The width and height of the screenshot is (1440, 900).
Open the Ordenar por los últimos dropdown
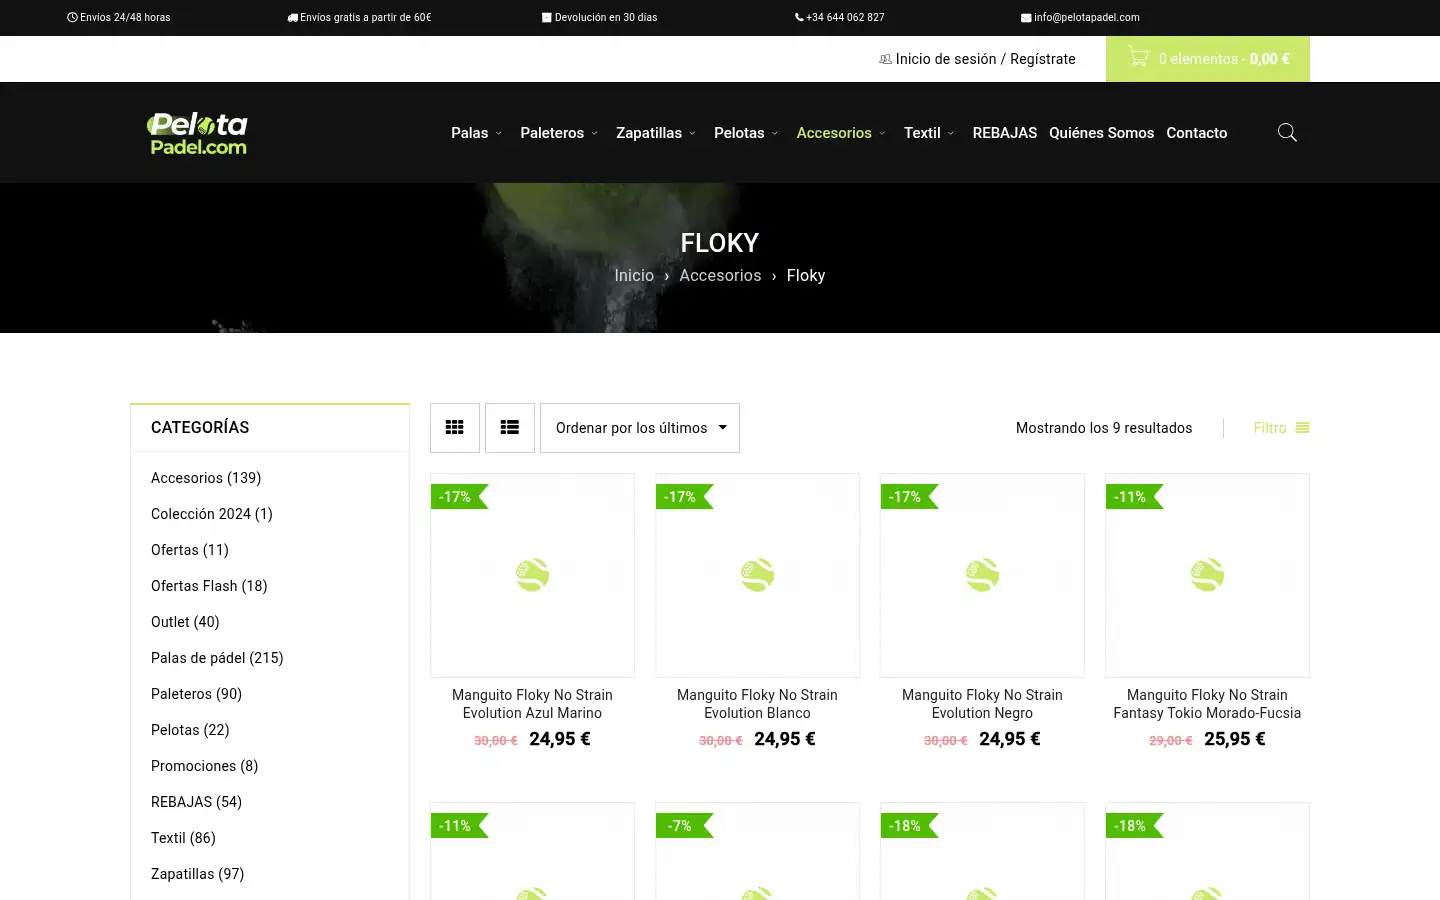tap(640, 428)
